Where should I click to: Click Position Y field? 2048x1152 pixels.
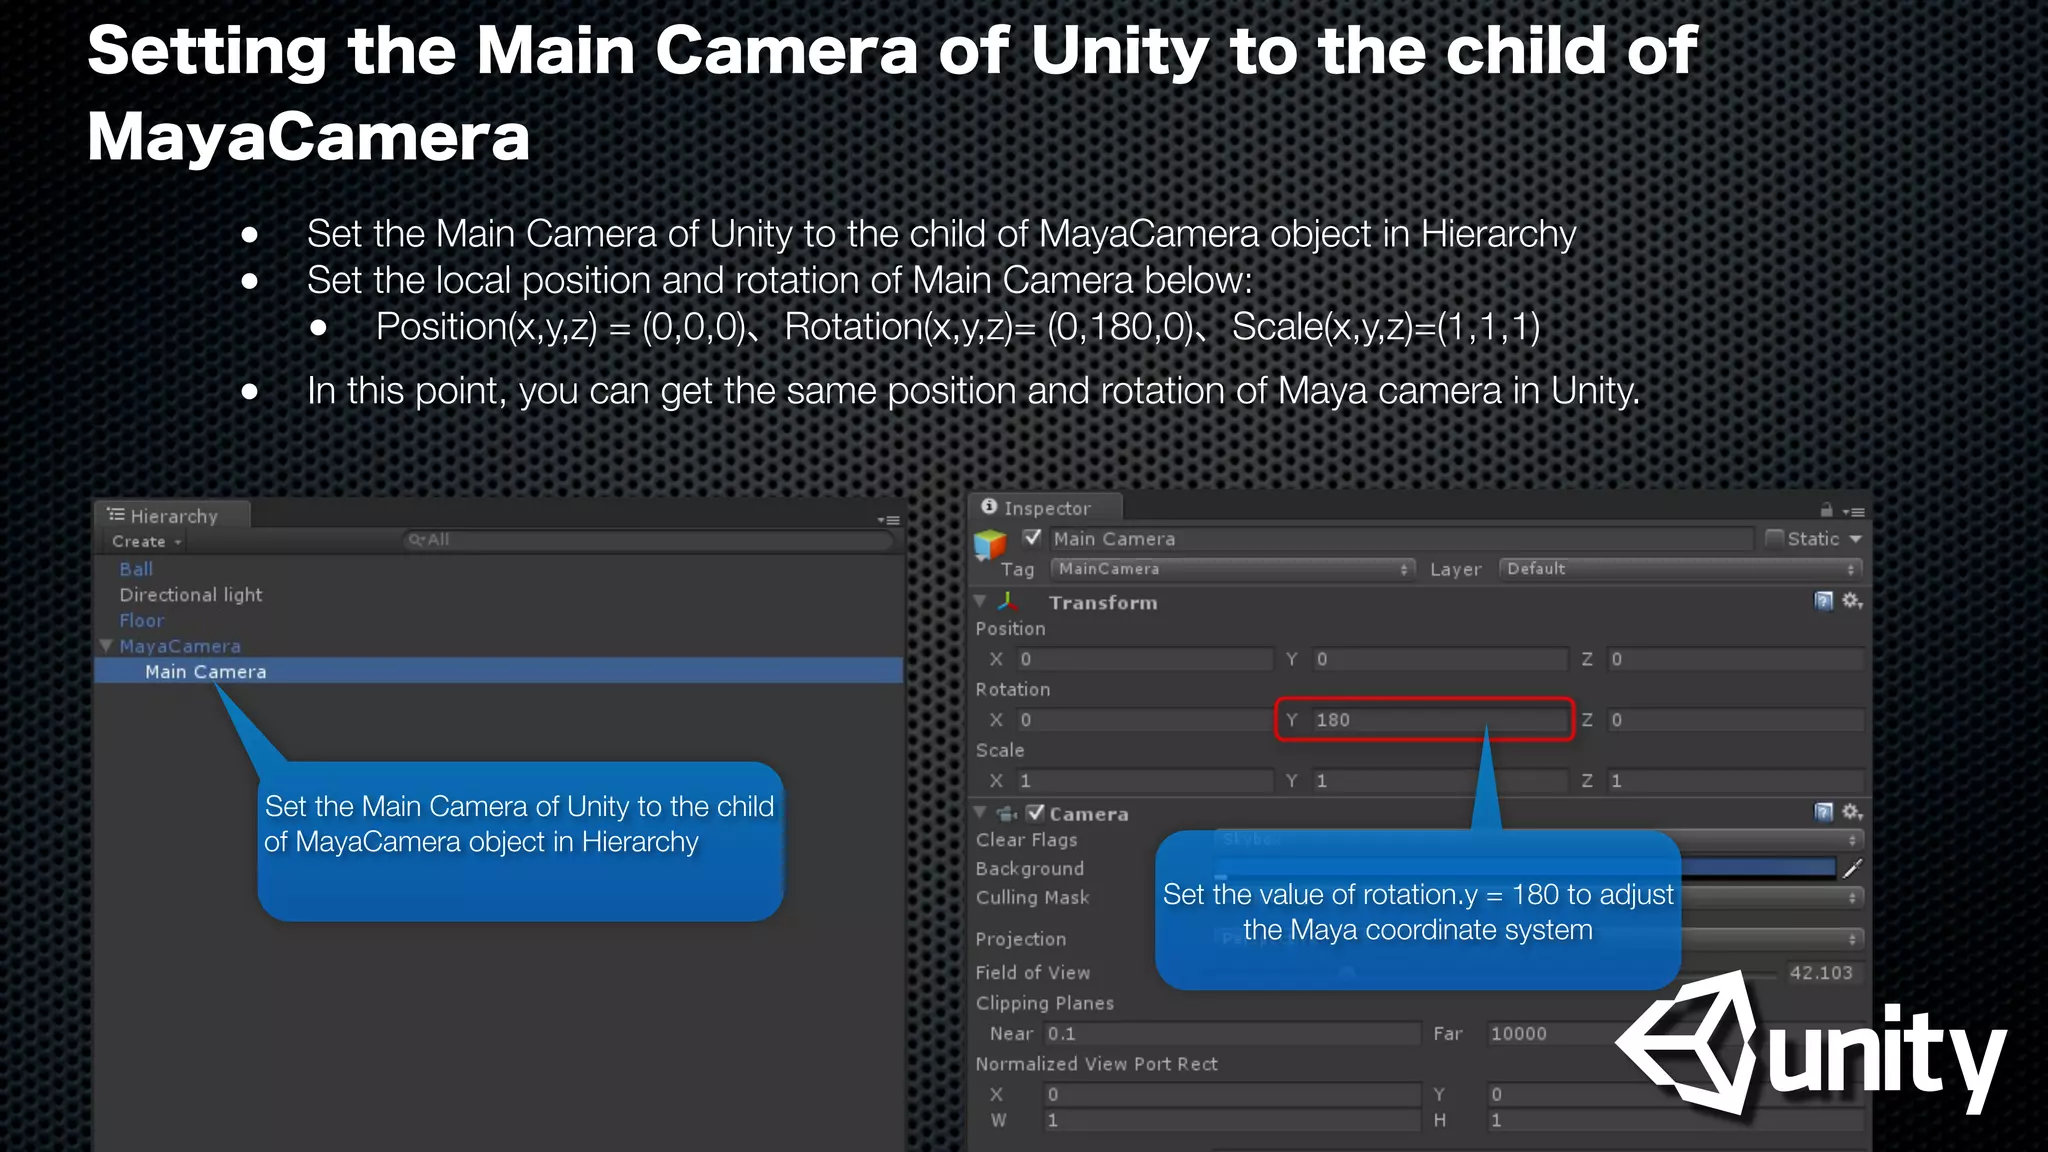pos(1440,659)
